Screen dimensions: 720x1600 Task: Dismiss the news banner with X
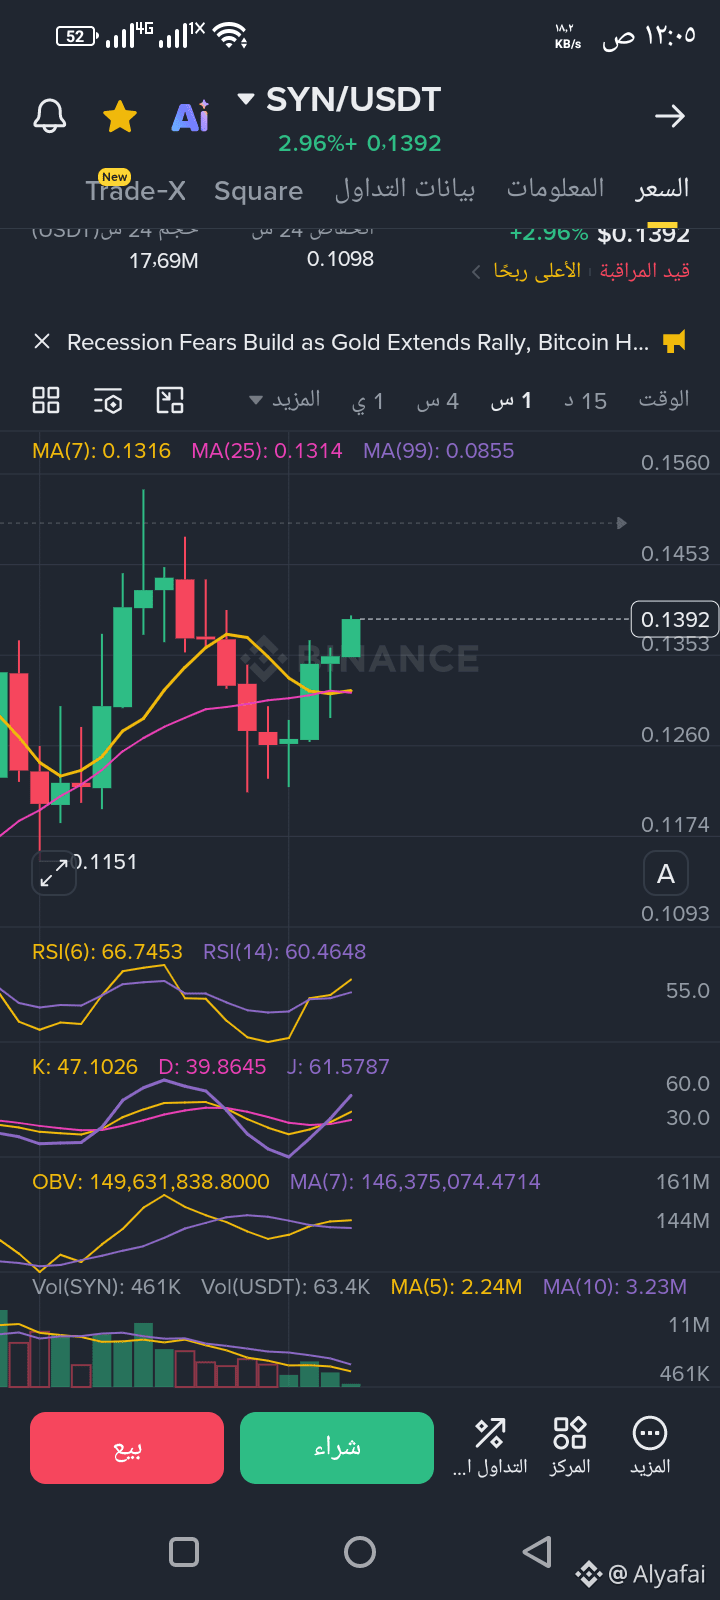pos(42,342)
